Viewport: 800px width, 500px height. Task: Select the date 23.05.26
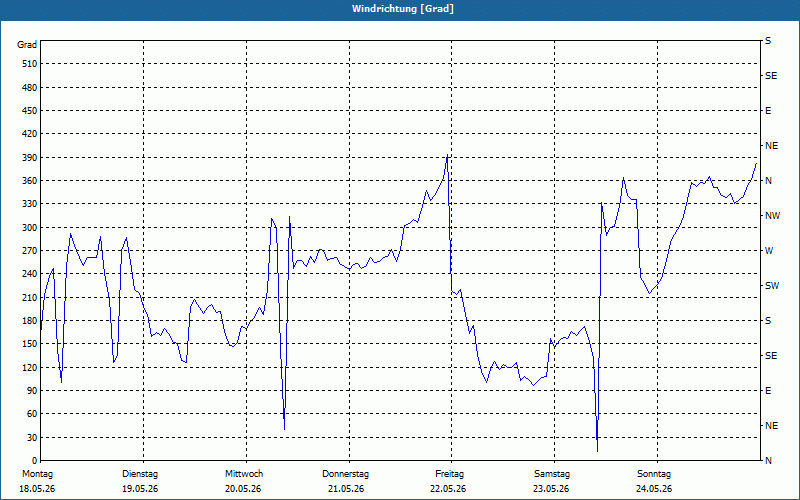click(551, 489)
